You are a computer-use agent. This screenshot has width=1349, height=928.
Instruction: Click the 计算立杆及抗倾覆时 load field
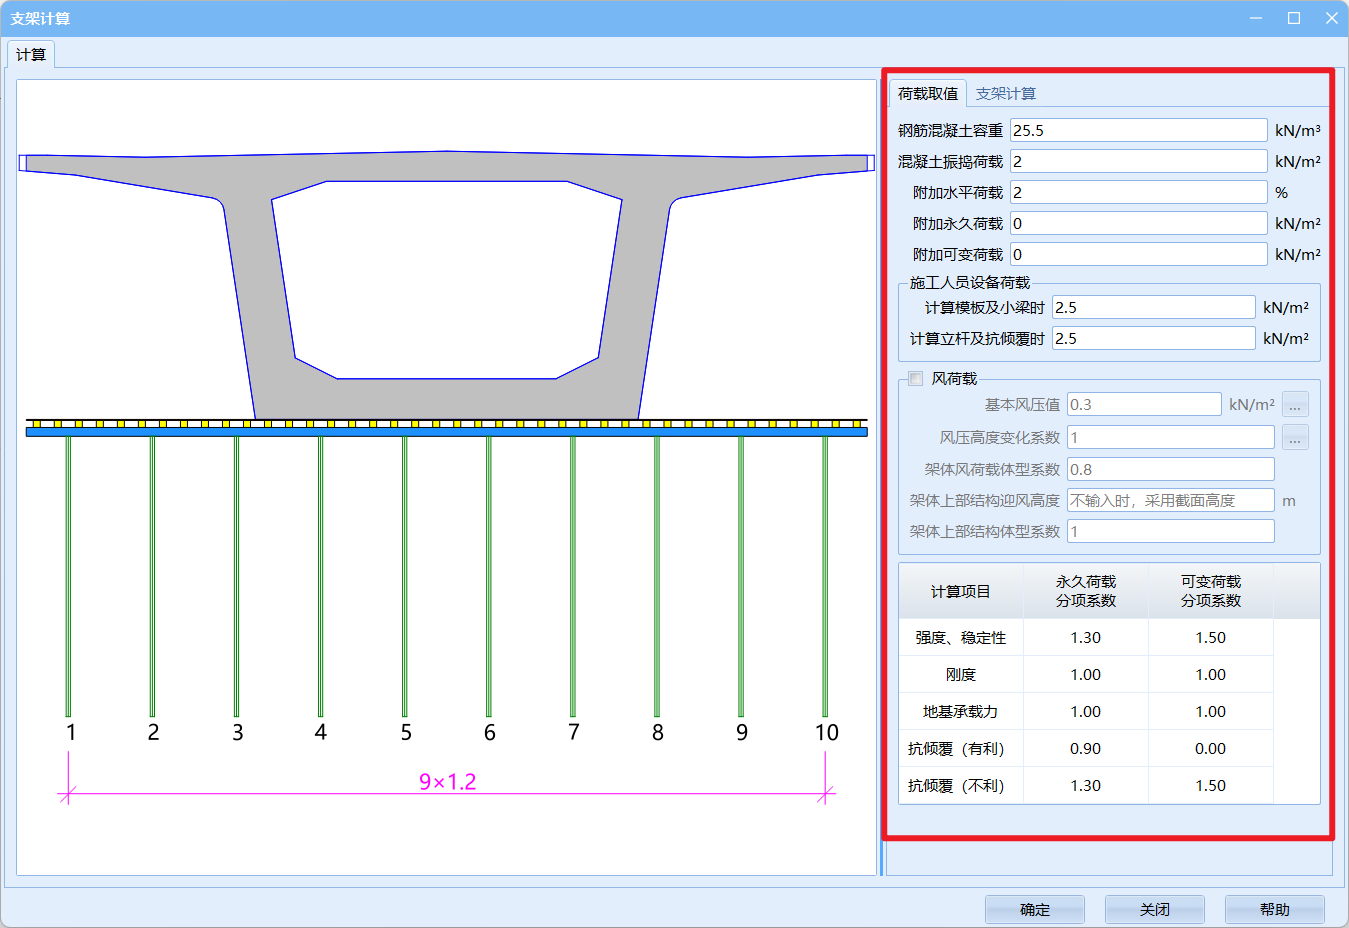pos(1153,339)
